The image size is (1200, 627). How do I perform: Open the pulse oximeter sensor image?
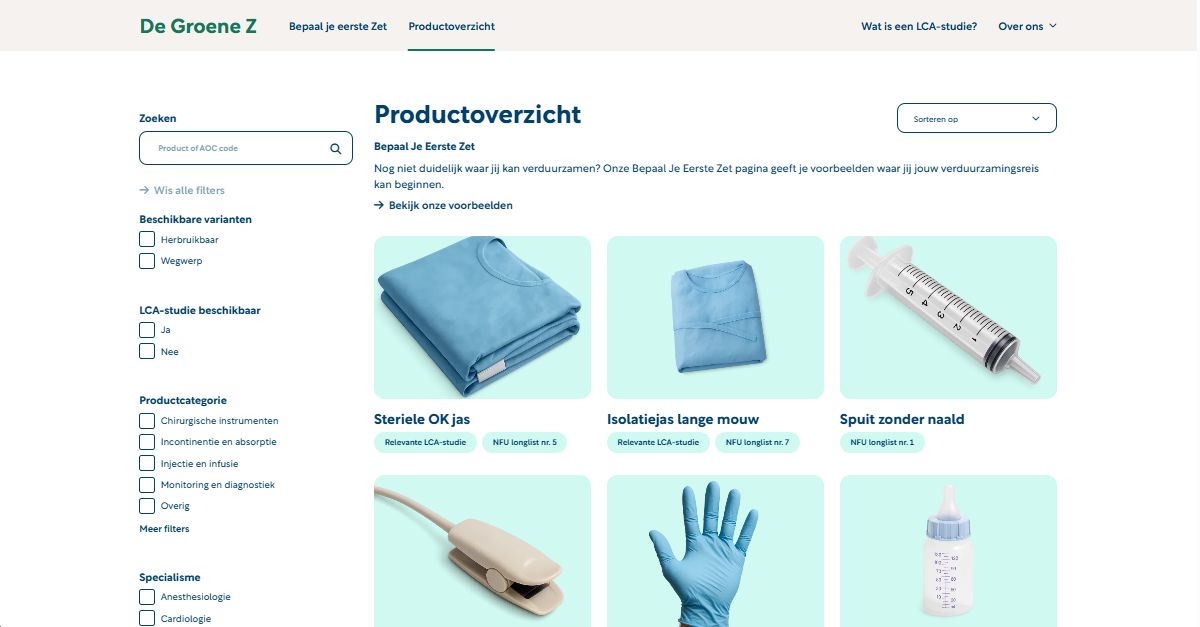coord(482,551)
